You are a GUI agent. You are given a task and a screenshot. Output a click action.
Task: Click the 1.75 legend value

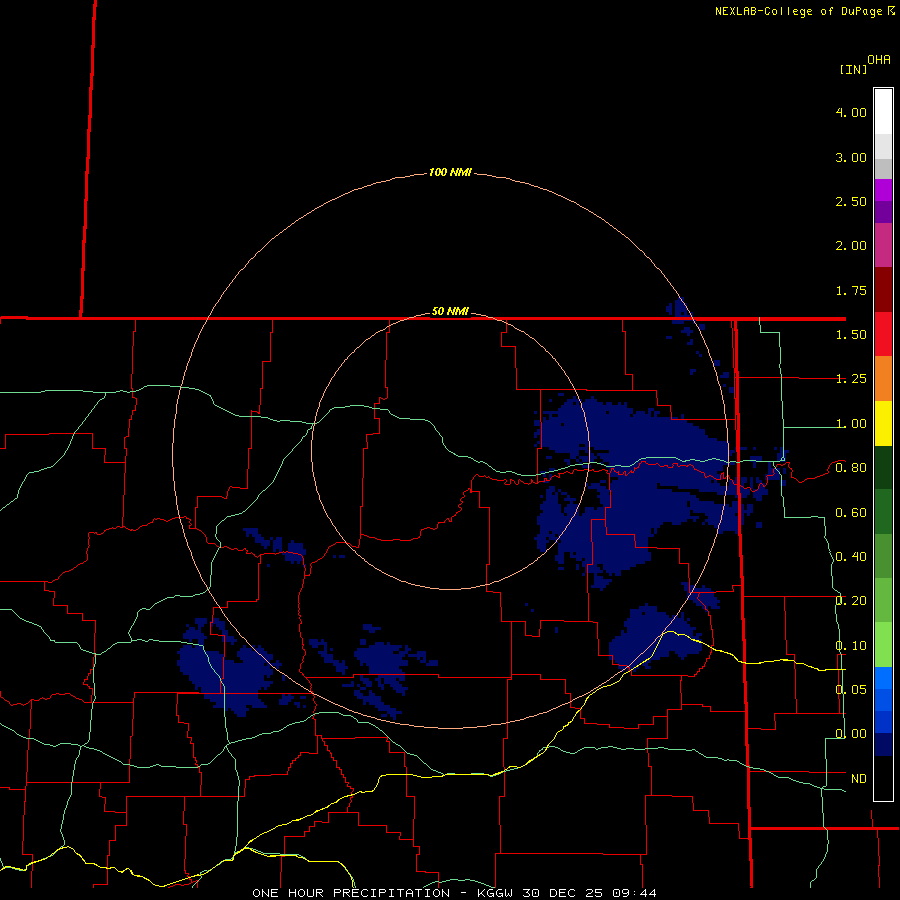851,290
